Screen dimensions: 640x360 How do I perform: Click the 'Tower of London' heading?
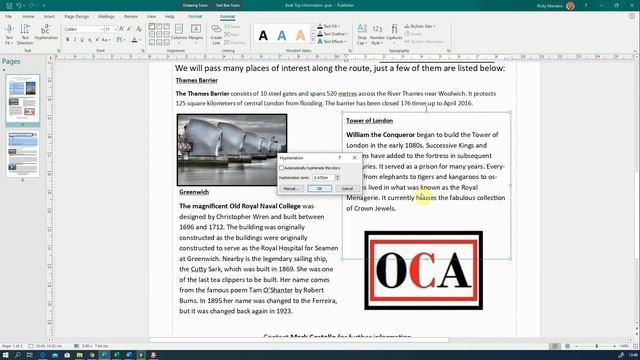tap(369, 121)
